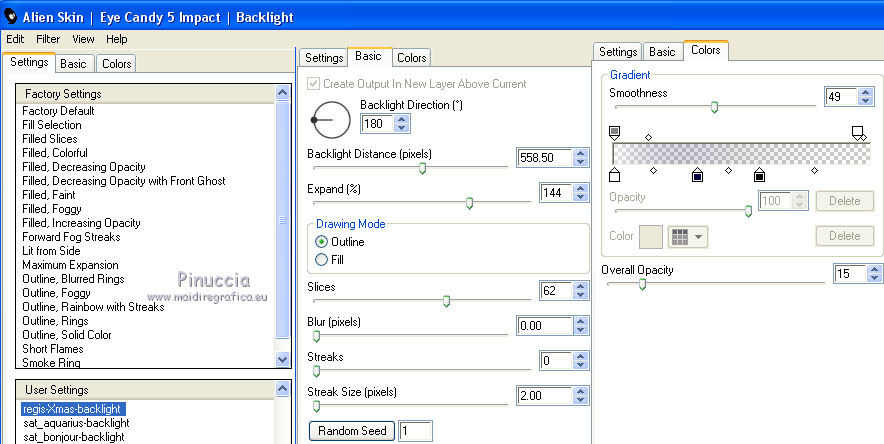The width and height of the screenshot is (884, 444).
Task: Increase the Smoothness value
Action: pos(865,92)
